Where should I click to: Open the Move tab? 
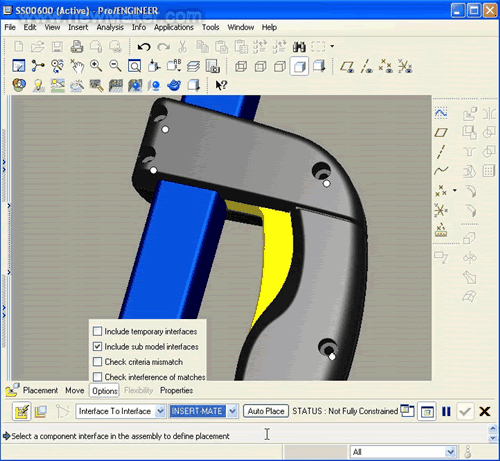click(75, 390)
